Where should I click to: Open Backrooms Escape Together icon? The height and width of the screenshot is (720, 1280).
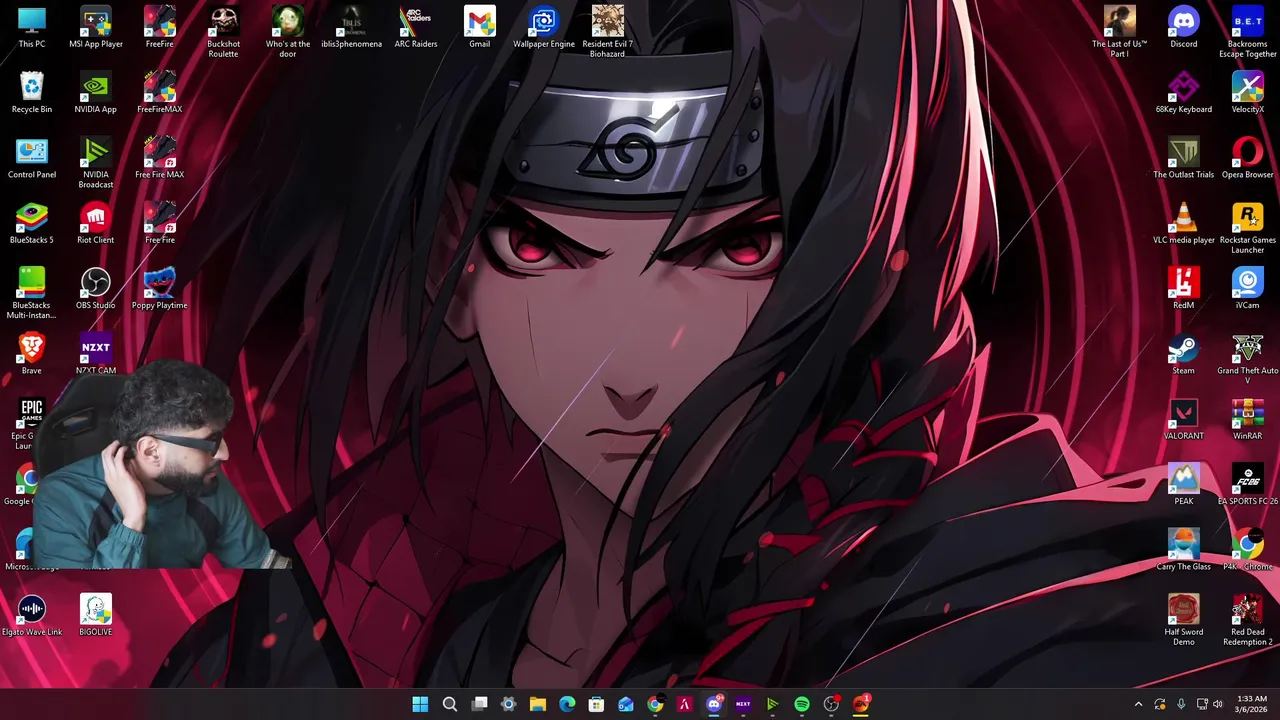[1248, 32]
